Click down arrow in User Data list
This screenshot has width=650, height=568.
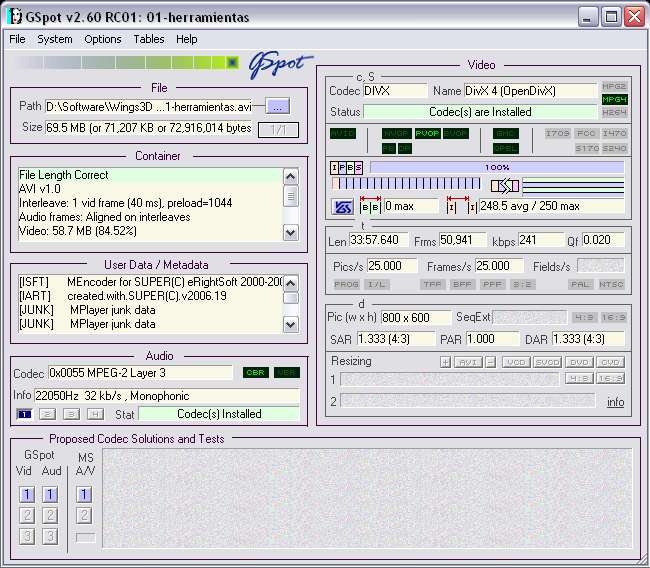pos(291,325)
